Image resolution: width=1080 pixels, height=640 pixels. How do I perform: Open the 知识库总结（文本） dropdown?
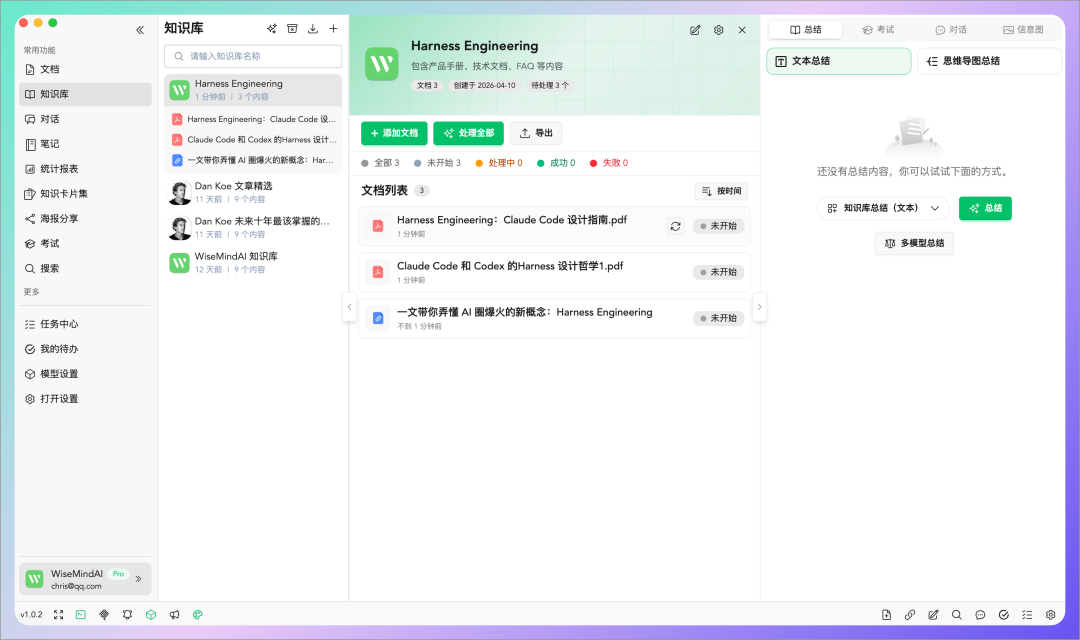pyautogui.click(x=883, y=208)
